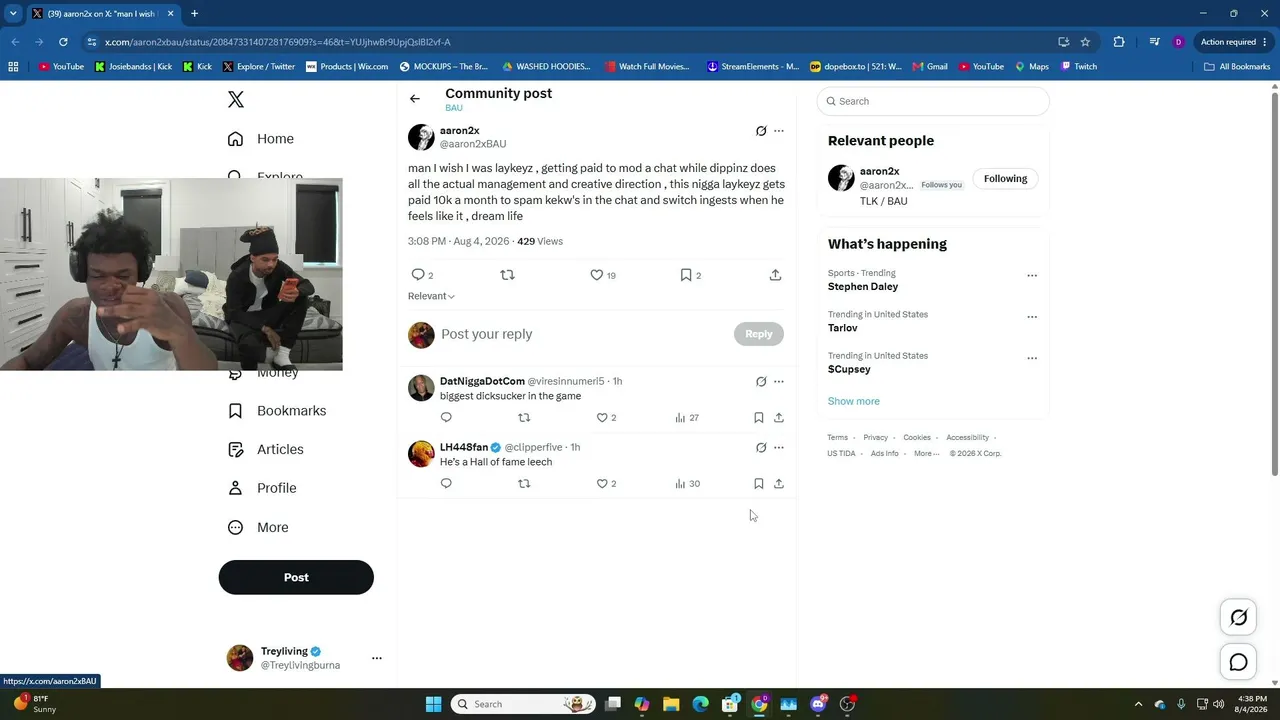Repost LH44Sfan's reply
Image resolution: width=1280 pixels, height=720 pixels.
click(x=524, y=484)
